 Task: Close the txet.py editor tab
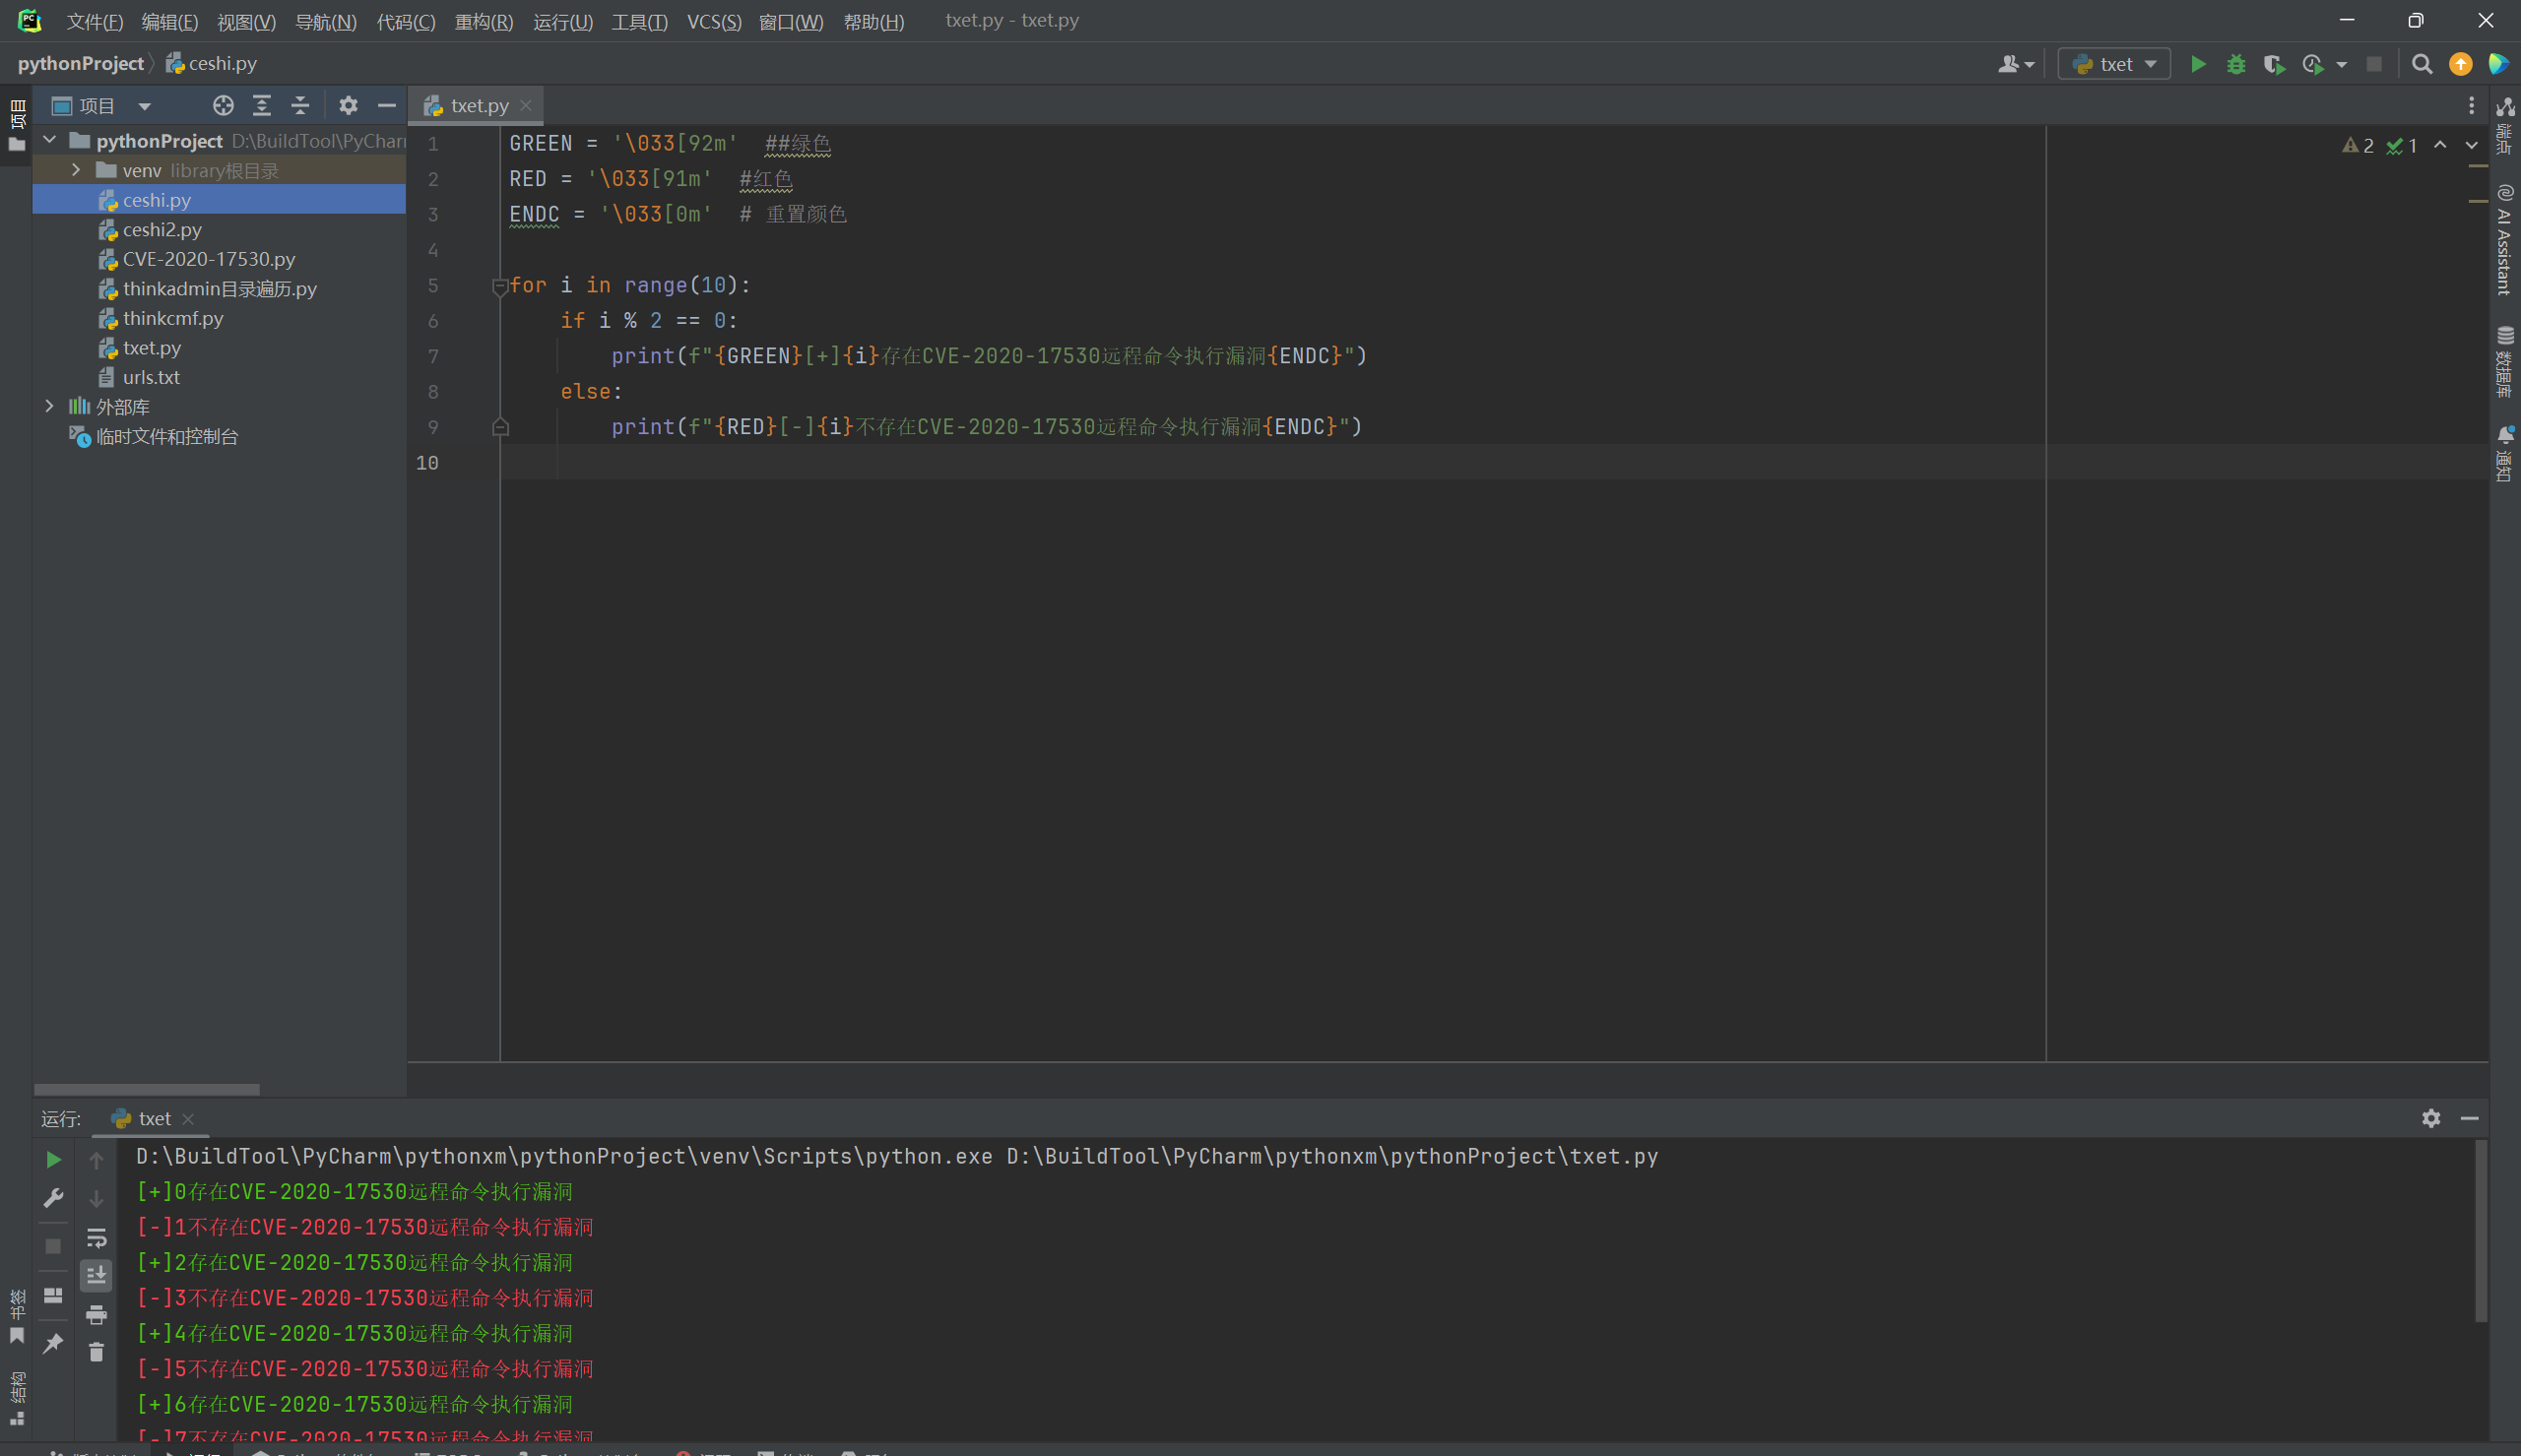click(526, 105)
